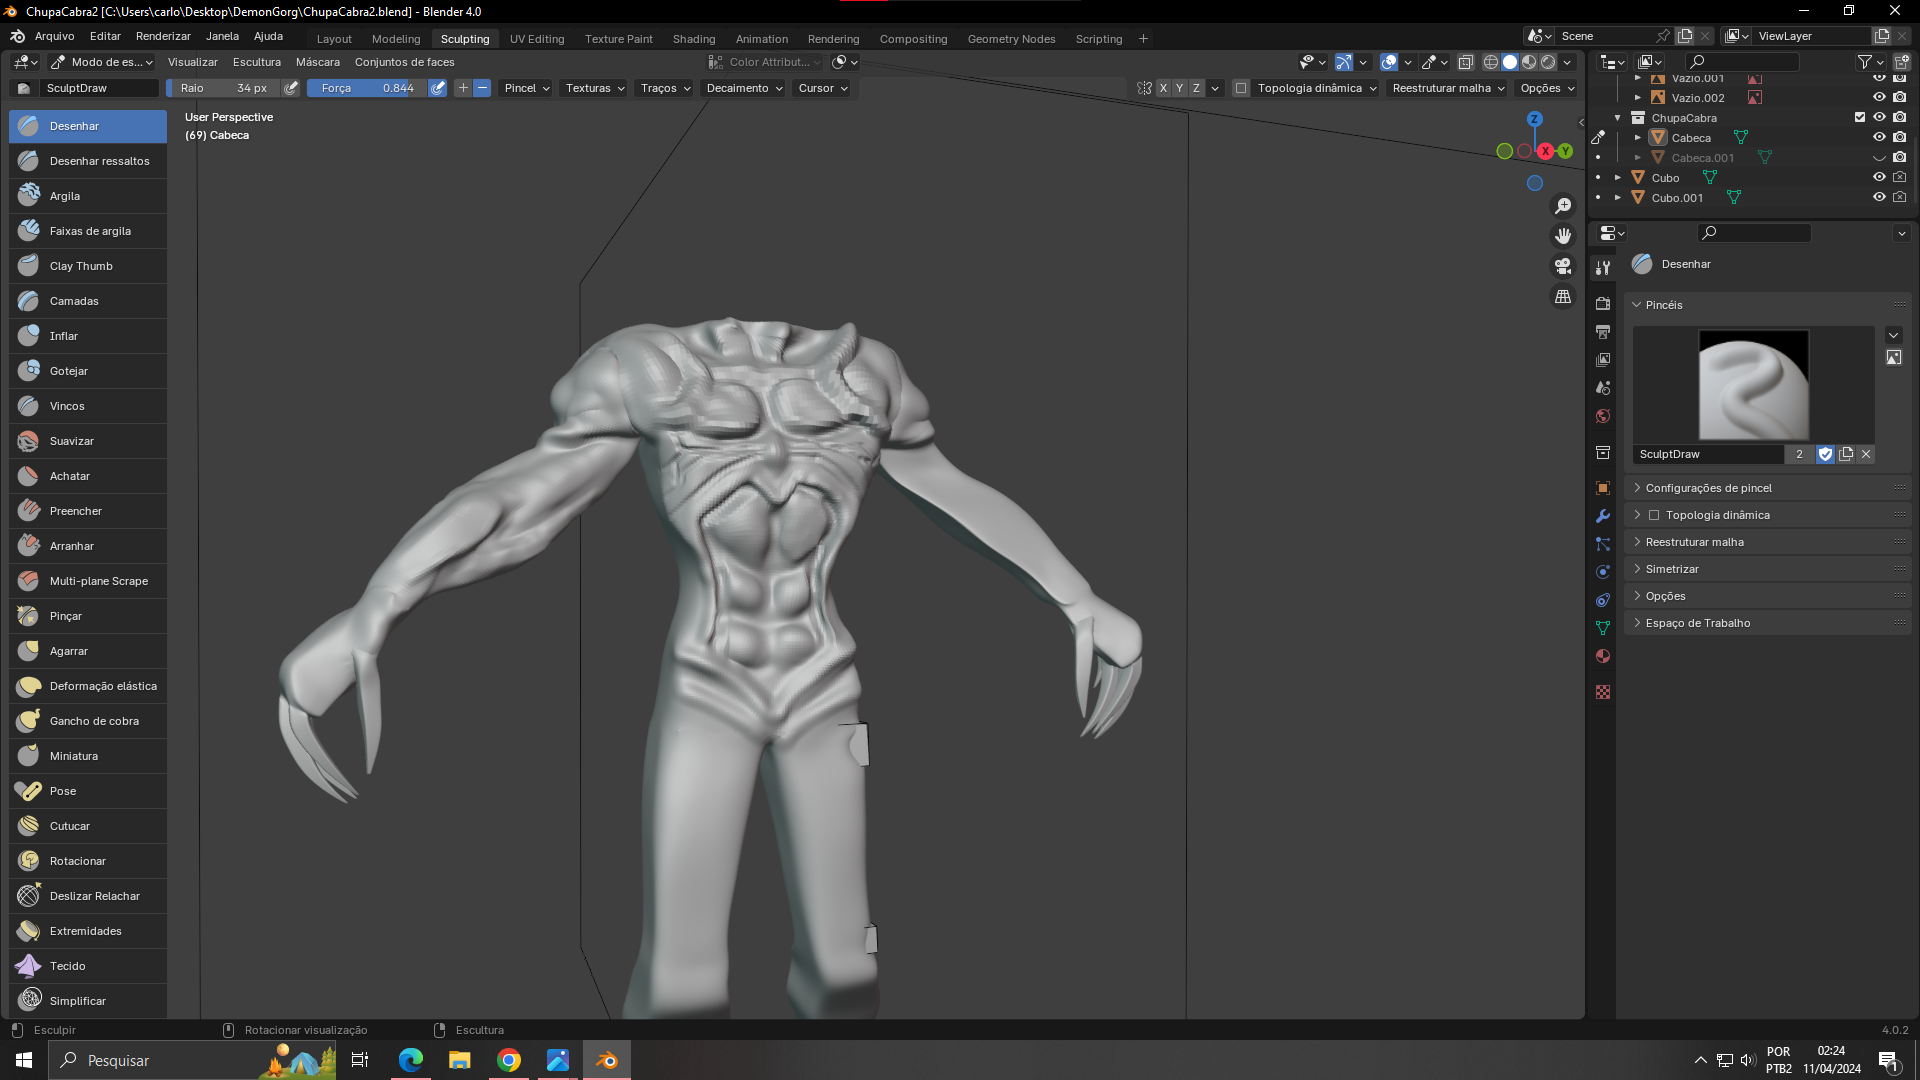The height and width of the screenshot is (1080, 1920).
Task: Enable Topologia dinâmica checkbox in header
Action: click(1241, 88)
